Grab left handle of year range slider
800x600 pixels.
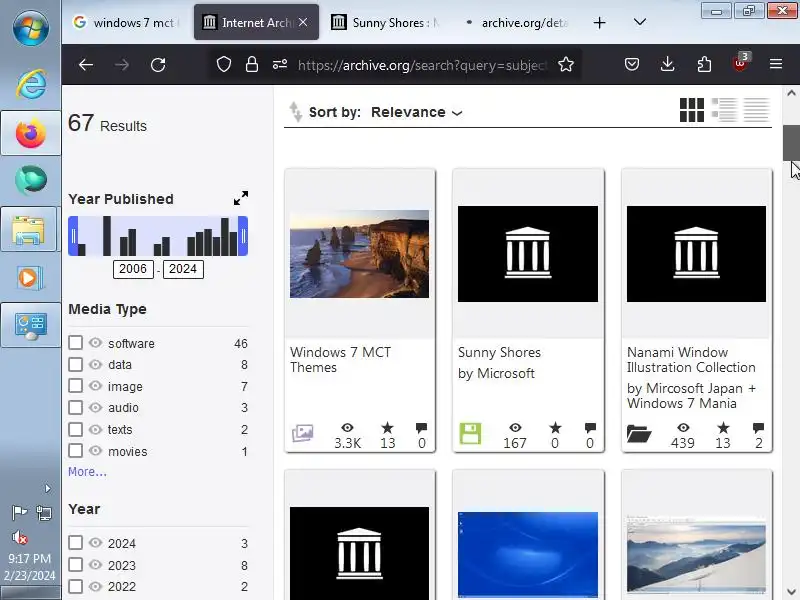pyautogui.click(x=73, y=236)
